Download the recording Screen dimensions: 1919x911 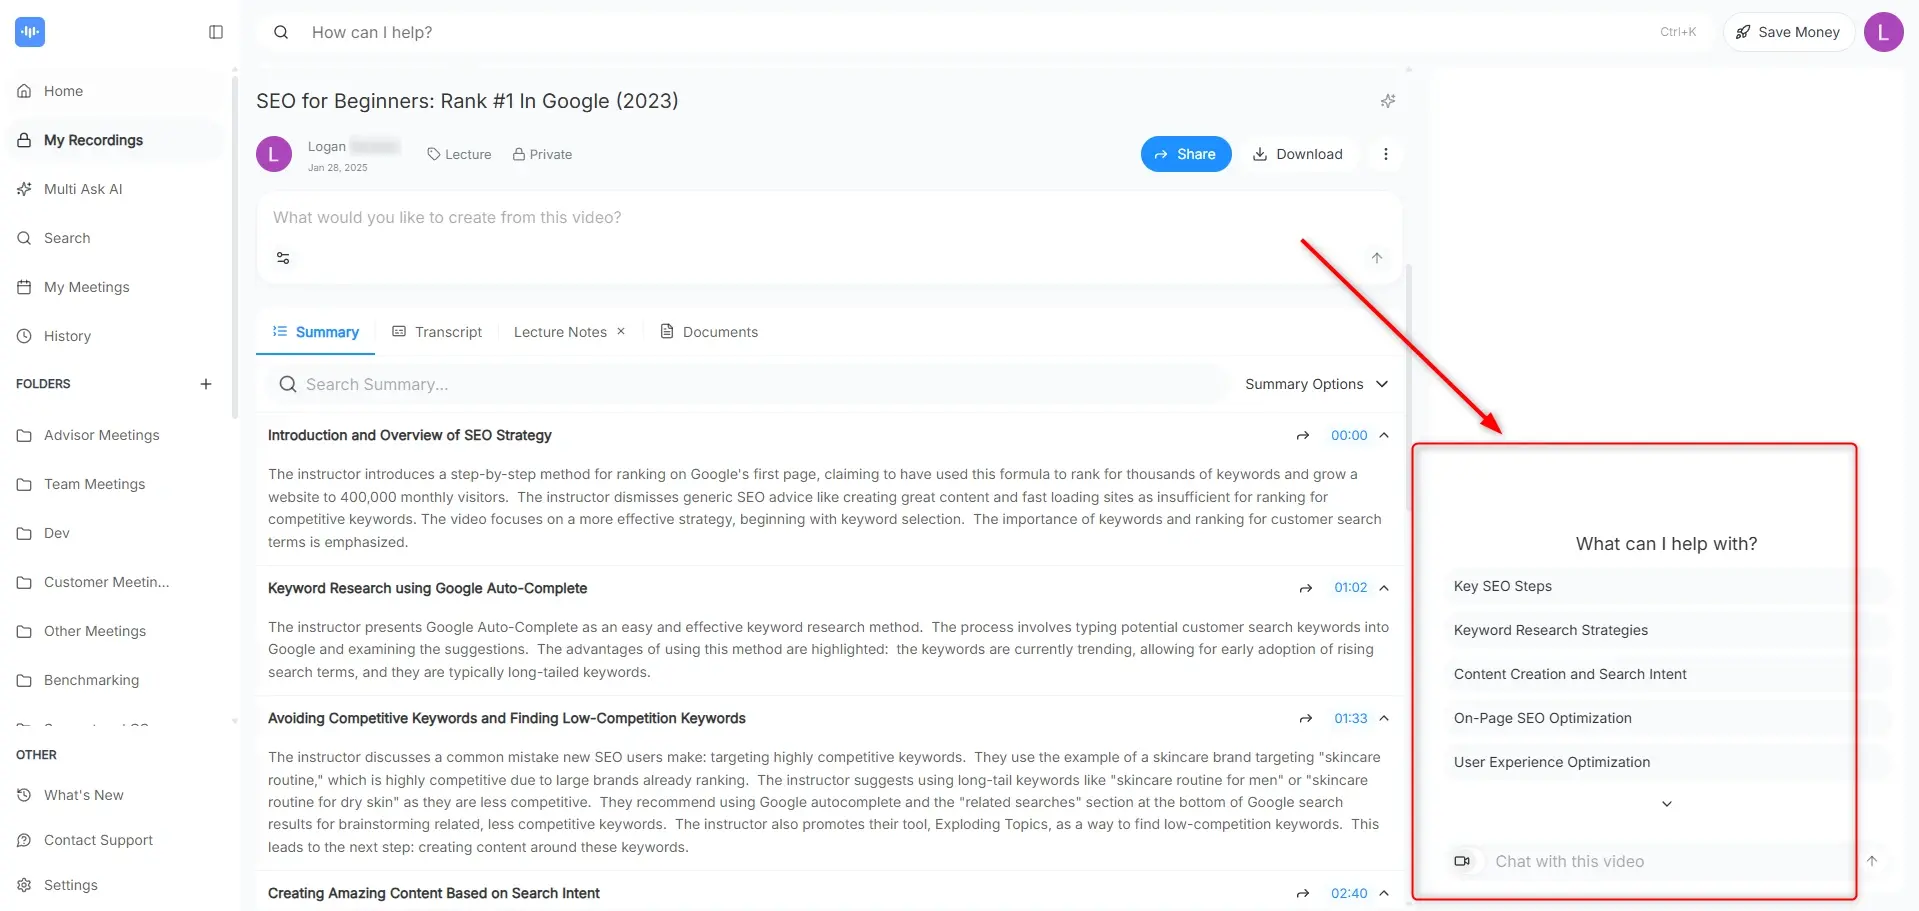click(1299, 153)
